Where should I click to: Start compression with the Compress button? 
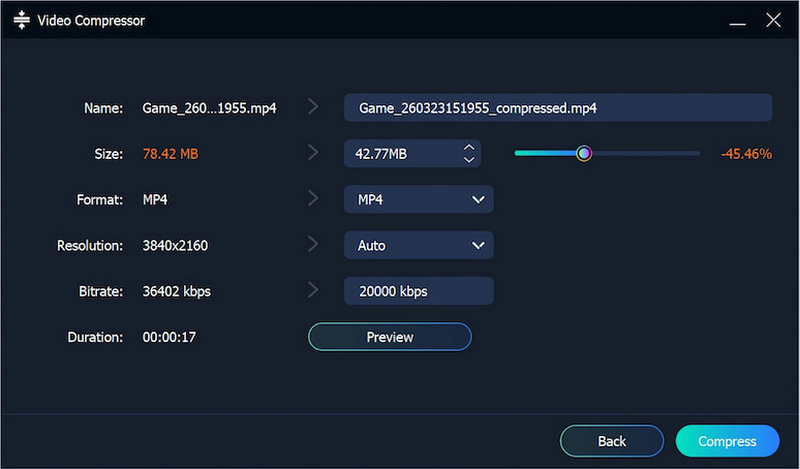click(x=727, y=441)
